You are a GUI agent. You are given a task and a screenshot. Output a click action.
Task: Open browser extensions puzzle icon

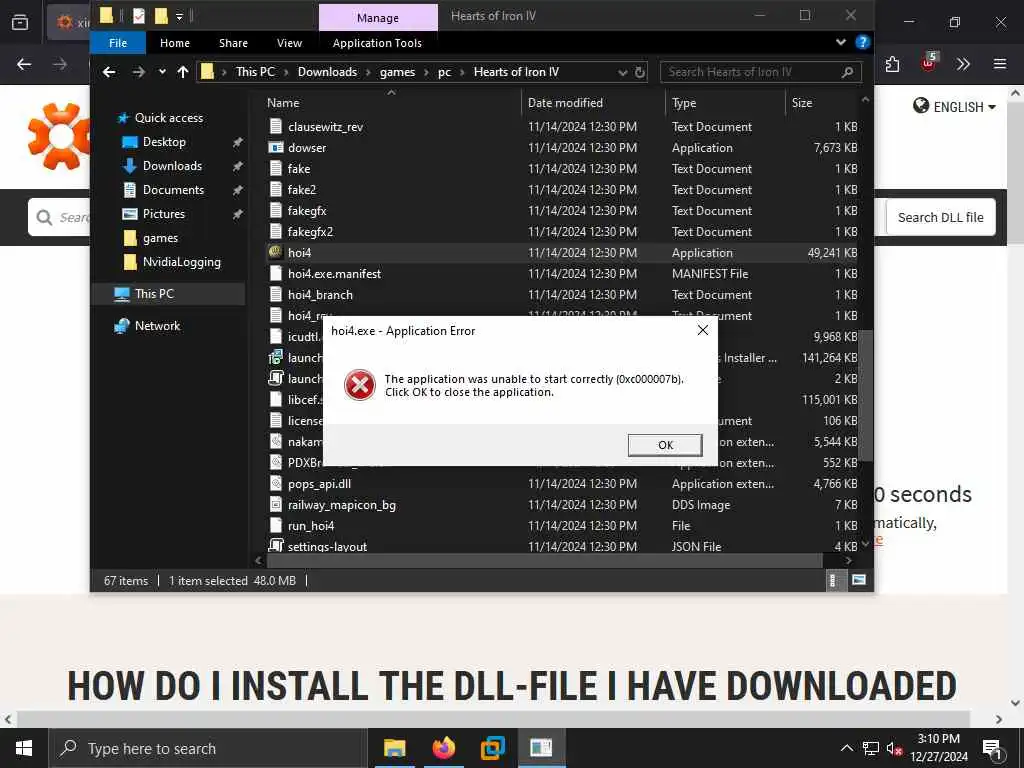click(x=893, y=64)
